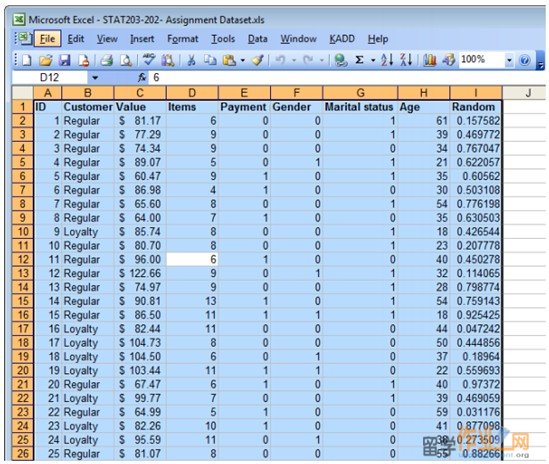Image resolution: width=549 pixels, height=464 pixels.
Task: Select column G header
Action: click(x=360, y=93)
